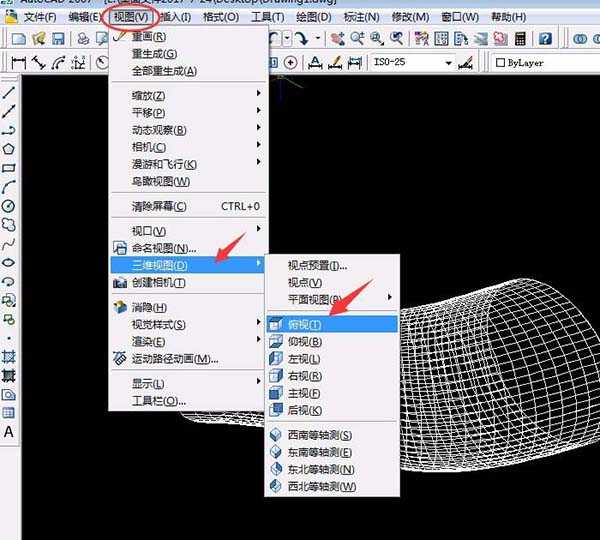Expand the 动态观察(B) submenu
Screen dimensions: 600x540
[188, 130]
